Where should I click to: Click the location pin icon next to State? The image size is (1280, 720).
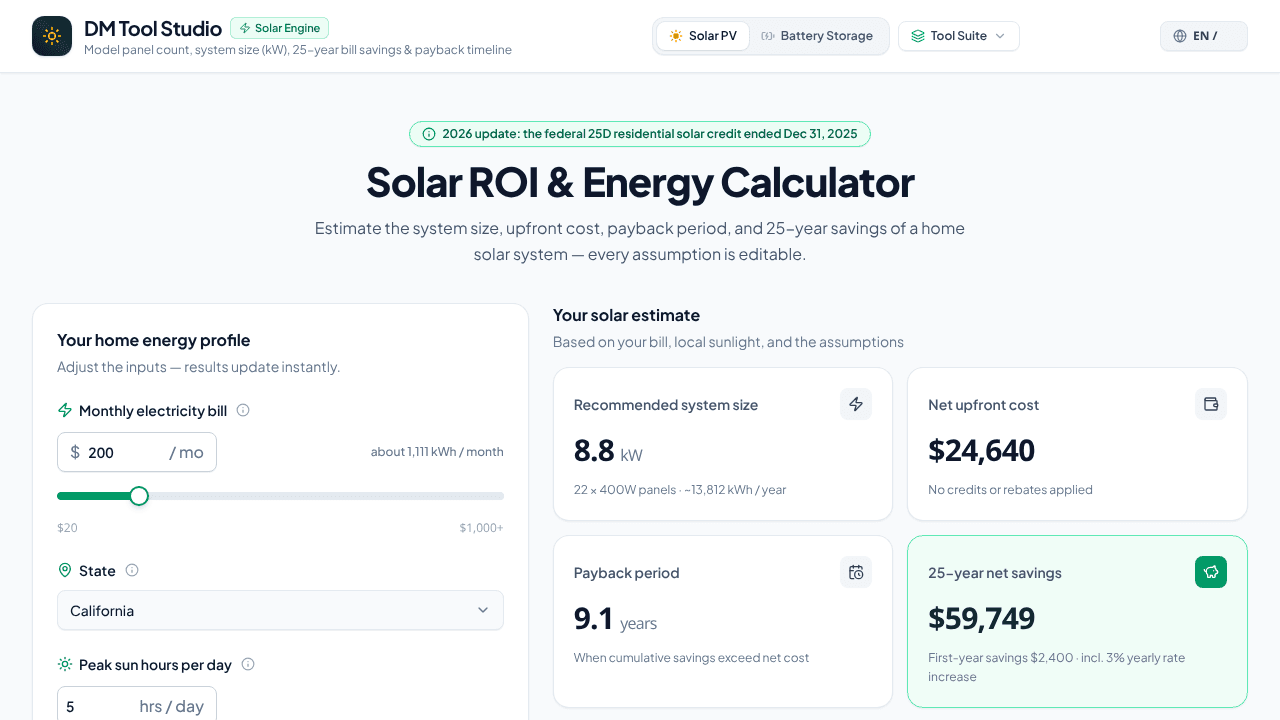tap(65, 570)
